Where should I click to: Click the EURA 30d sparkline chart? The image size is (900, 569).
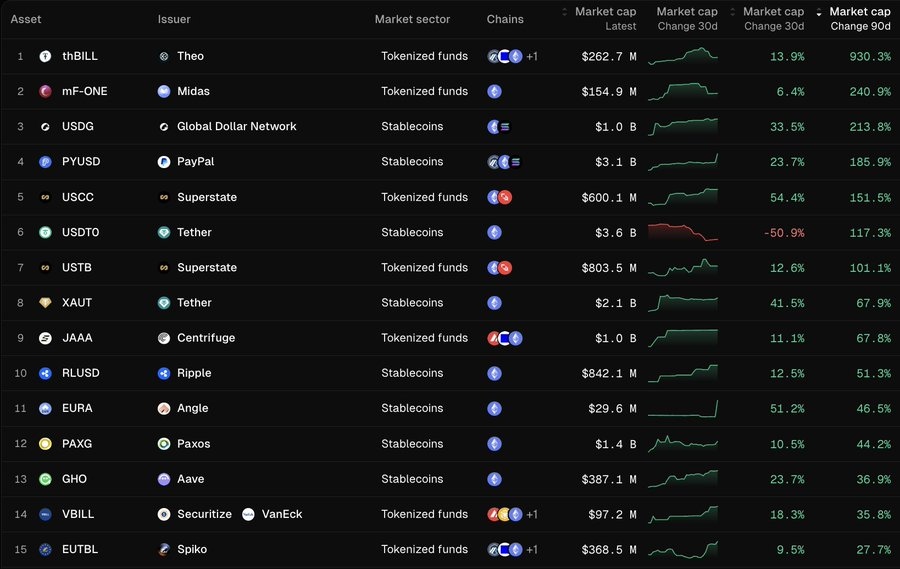683,408
